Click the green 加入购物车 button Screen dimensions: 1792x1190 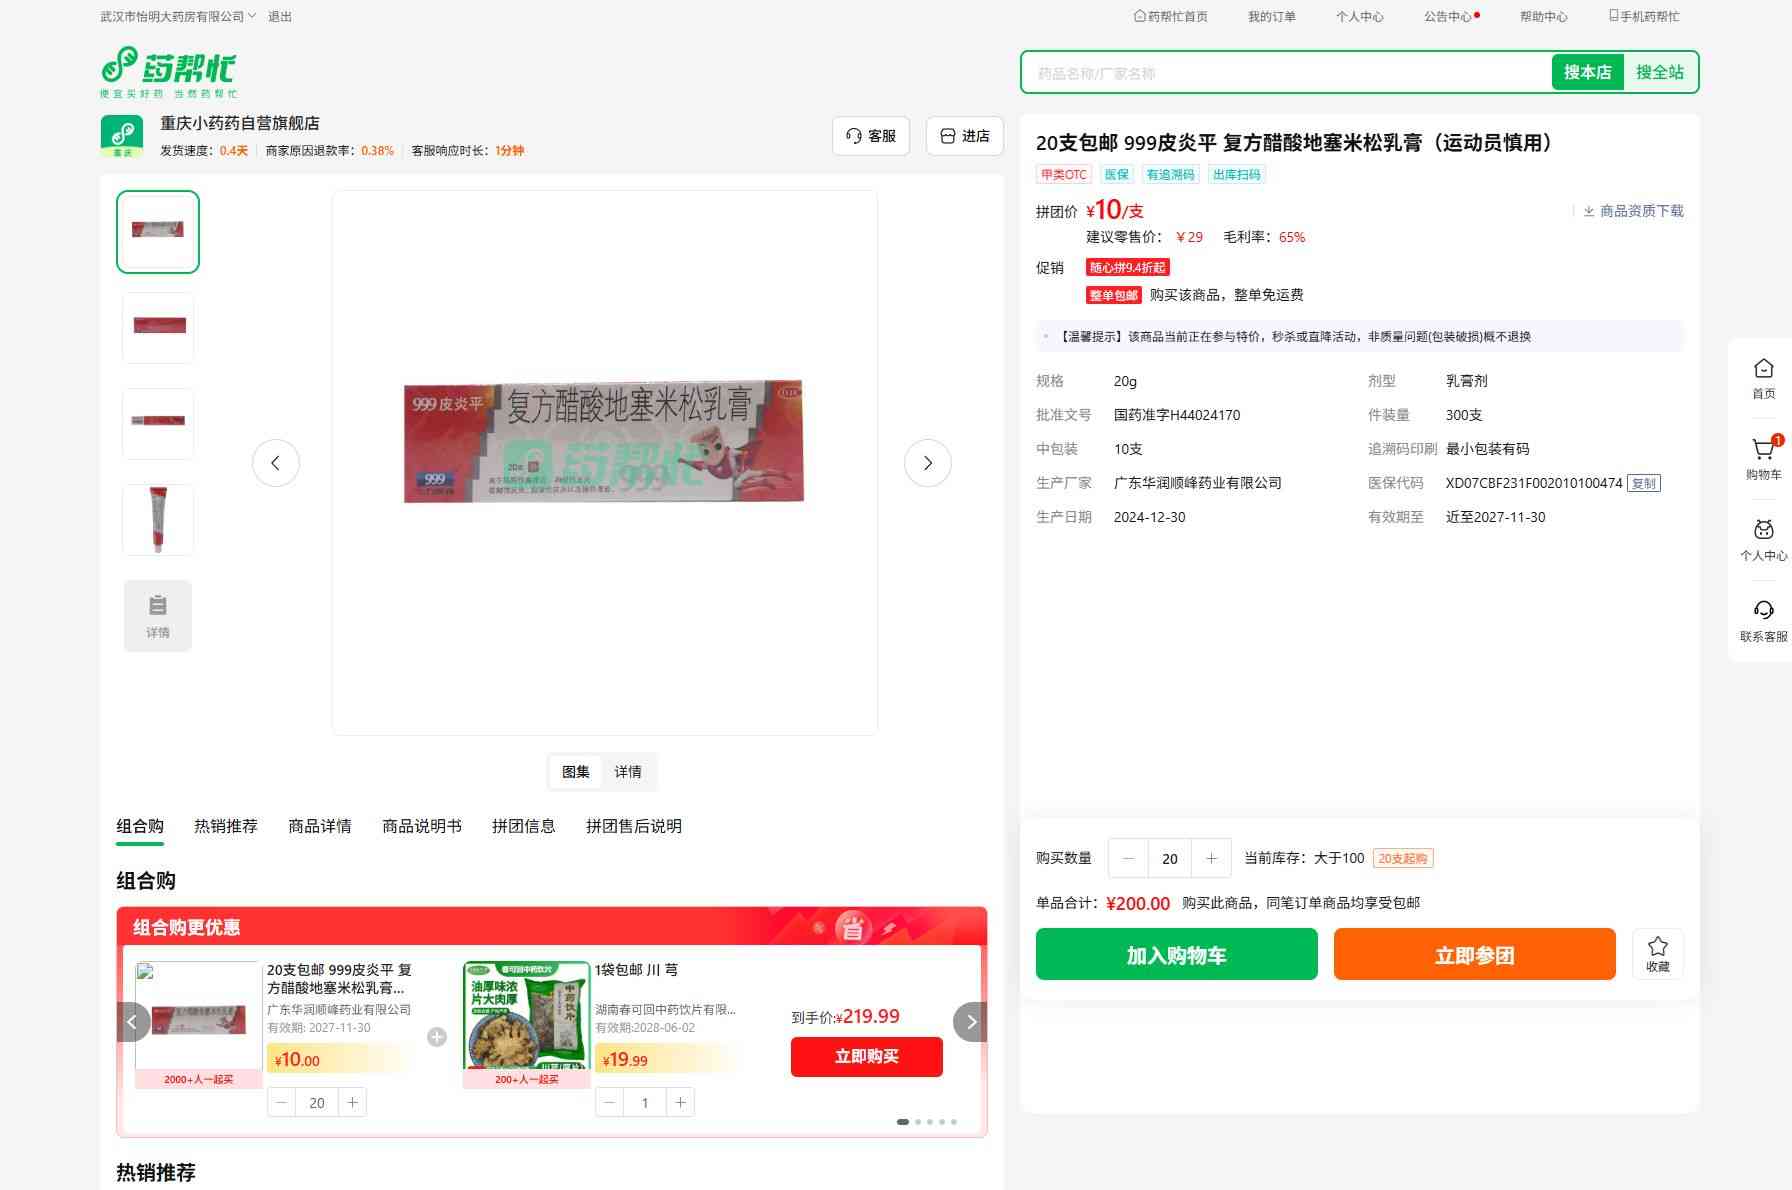(x=1176, y=954)
